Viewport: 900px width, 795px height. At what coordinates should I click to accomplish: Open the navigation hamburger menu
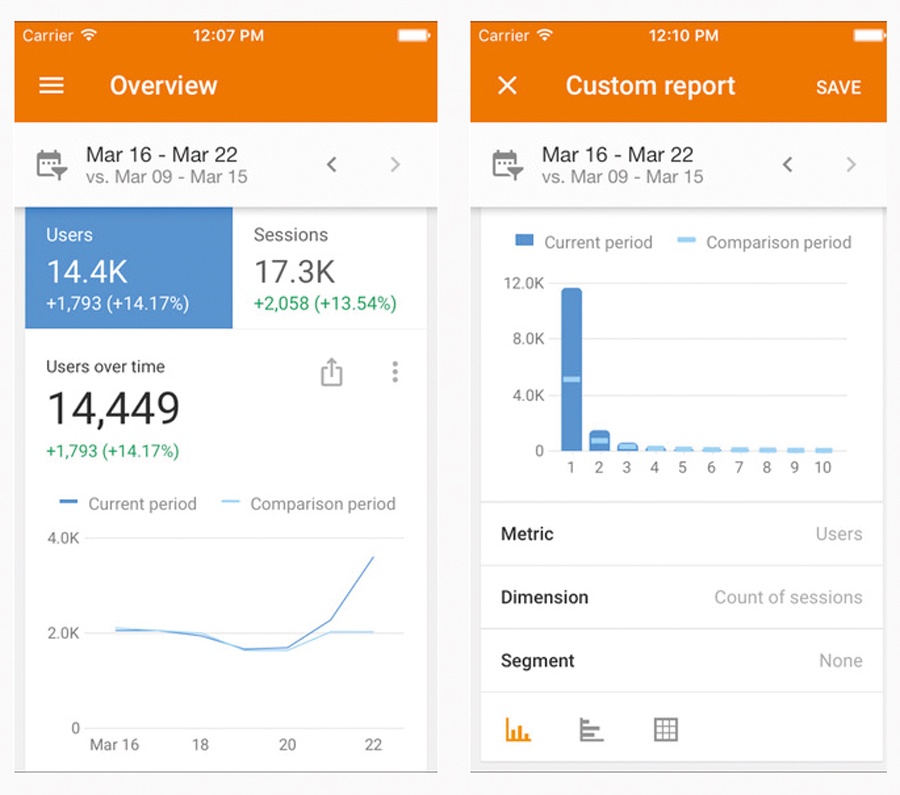pos(50,86)
